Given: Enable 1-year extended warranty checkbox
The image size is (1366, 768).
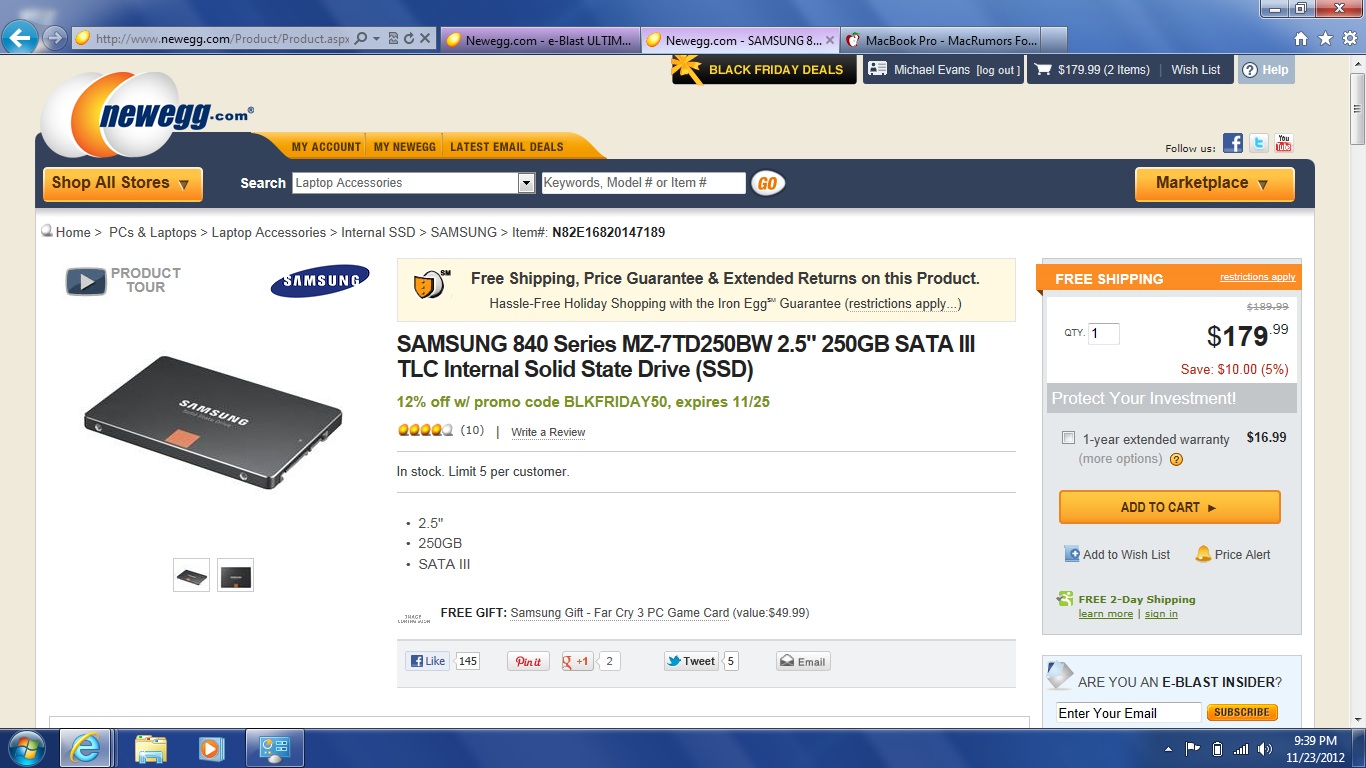Looking at the screenshot, I should click(1068, 438).
